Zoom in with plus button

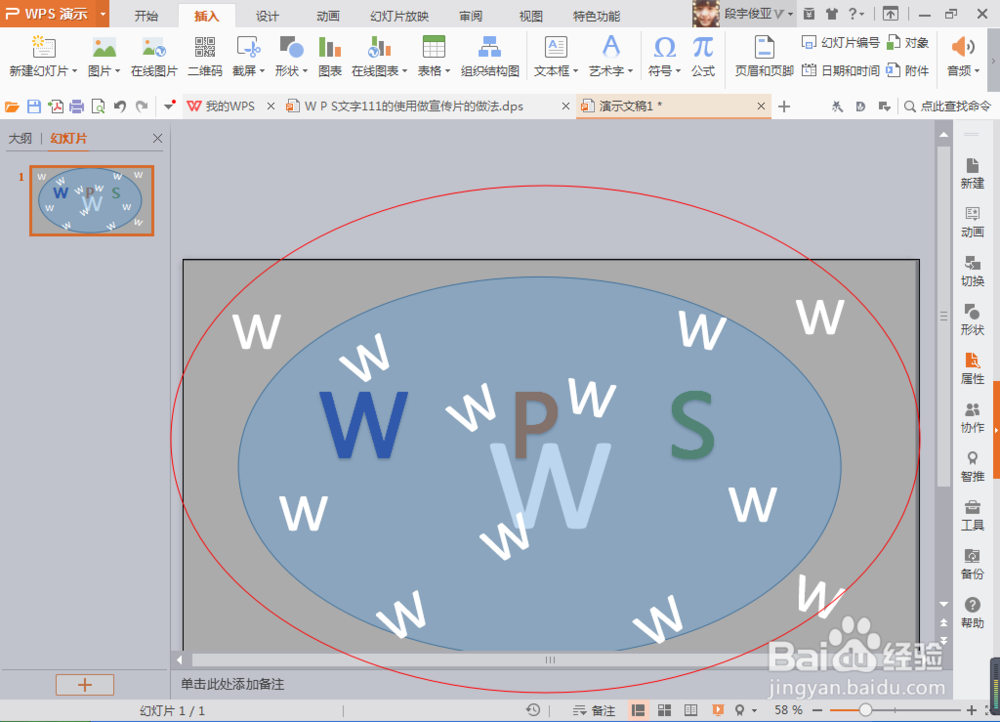coord(971,710)
